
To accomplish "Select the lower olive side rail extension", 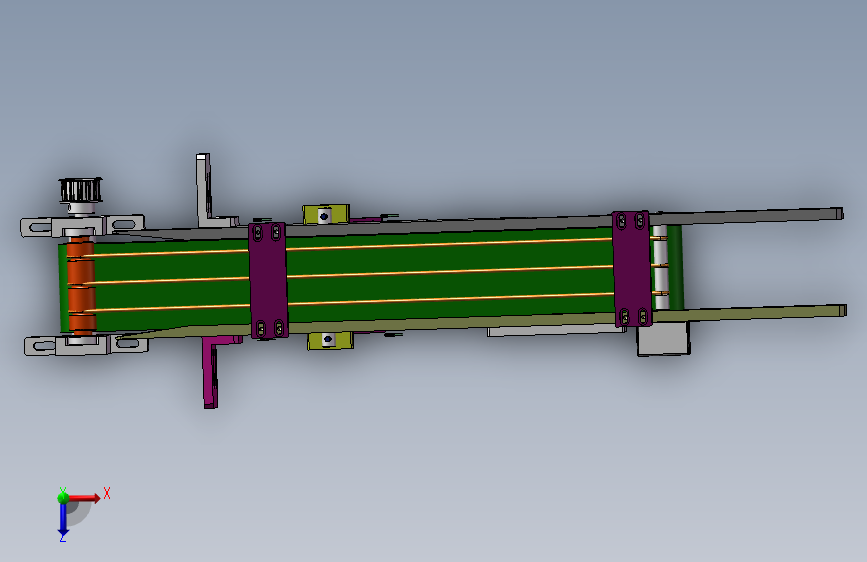I will [749, 314].
